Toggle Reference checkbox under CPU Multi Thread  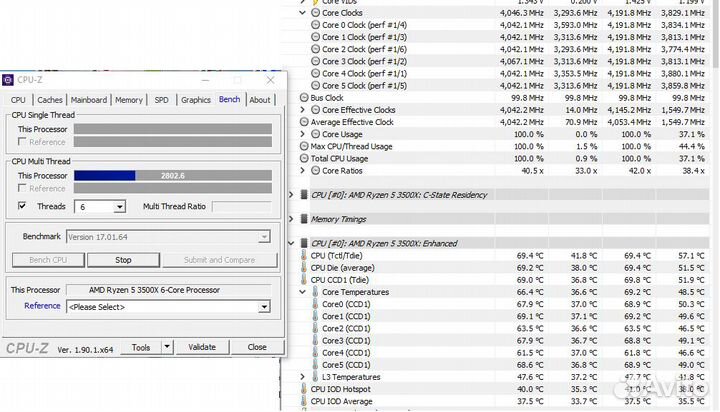pos(22,188)
